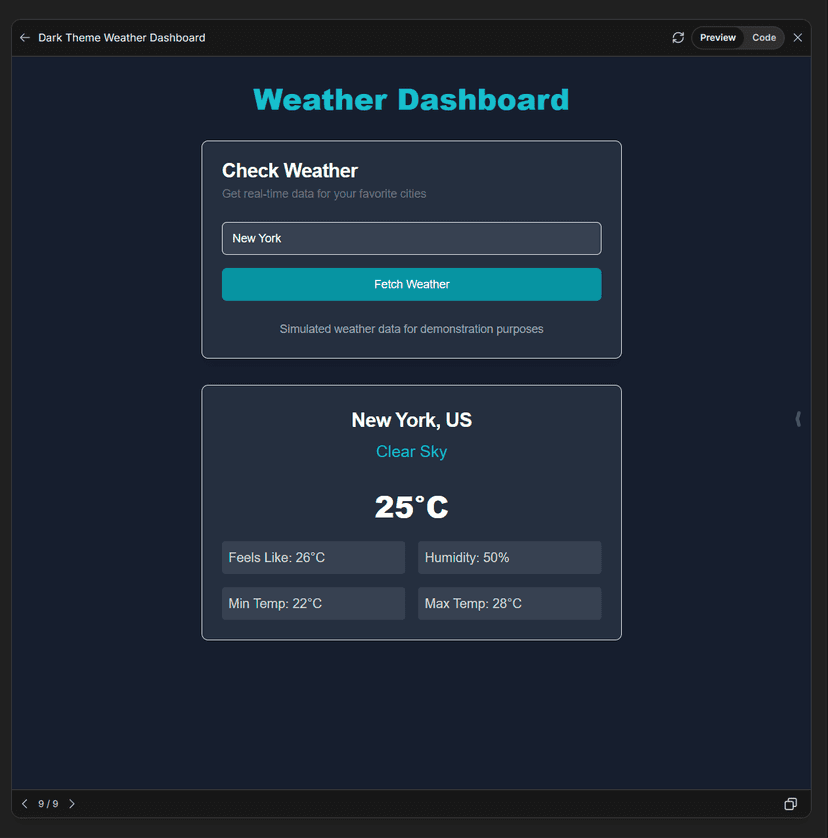Click the 25°C temperature reading

tap(411, 508)
